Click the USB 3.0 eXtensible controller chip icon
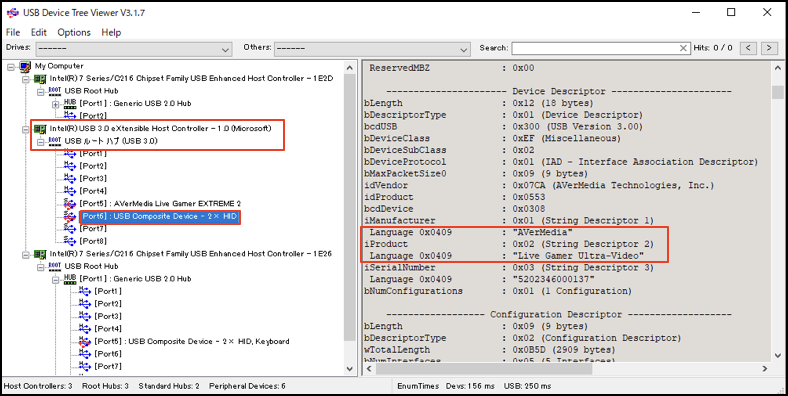The width and height of the screenshot is (788, 396). pyautogui.click(x=40, y=129)
